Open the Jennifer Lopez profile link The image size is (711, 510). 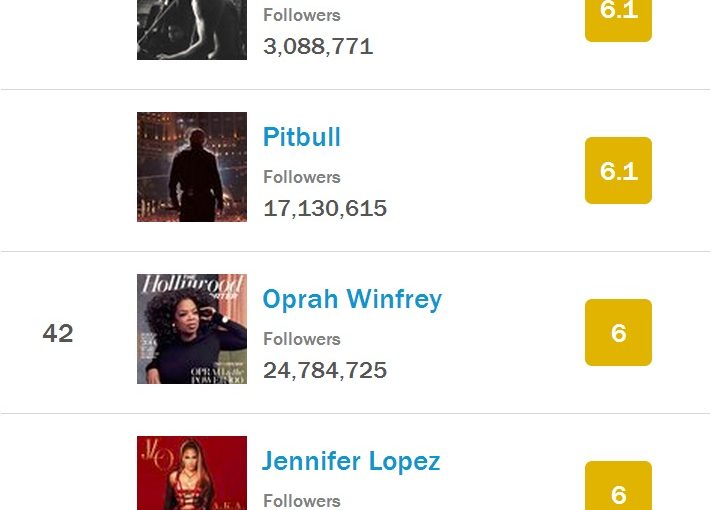pos(351,461)
